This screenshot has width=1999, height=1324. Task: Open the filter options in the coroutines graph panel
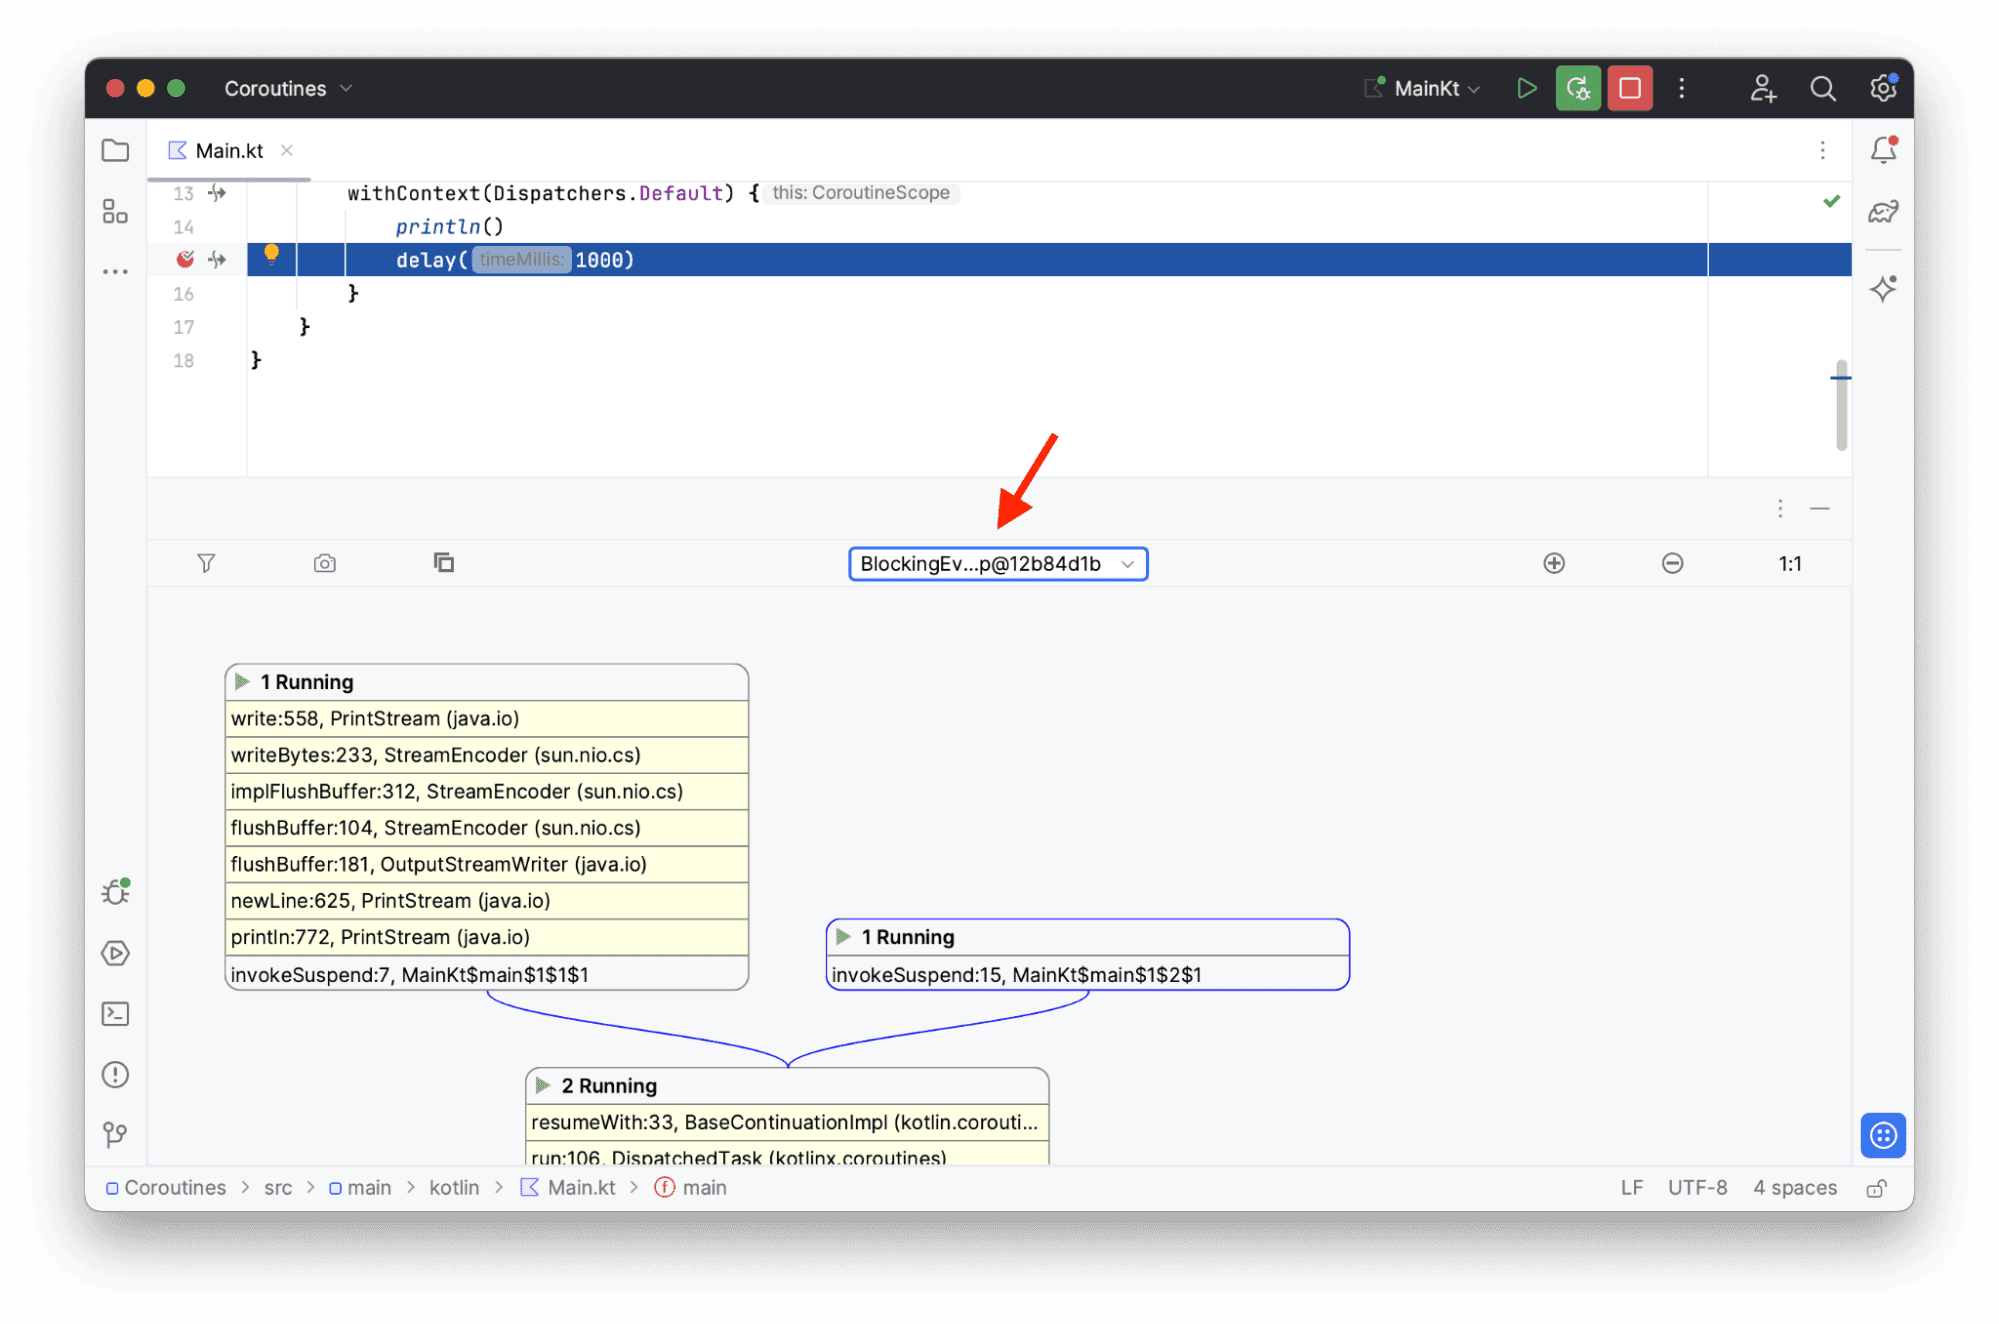point(206,563)
